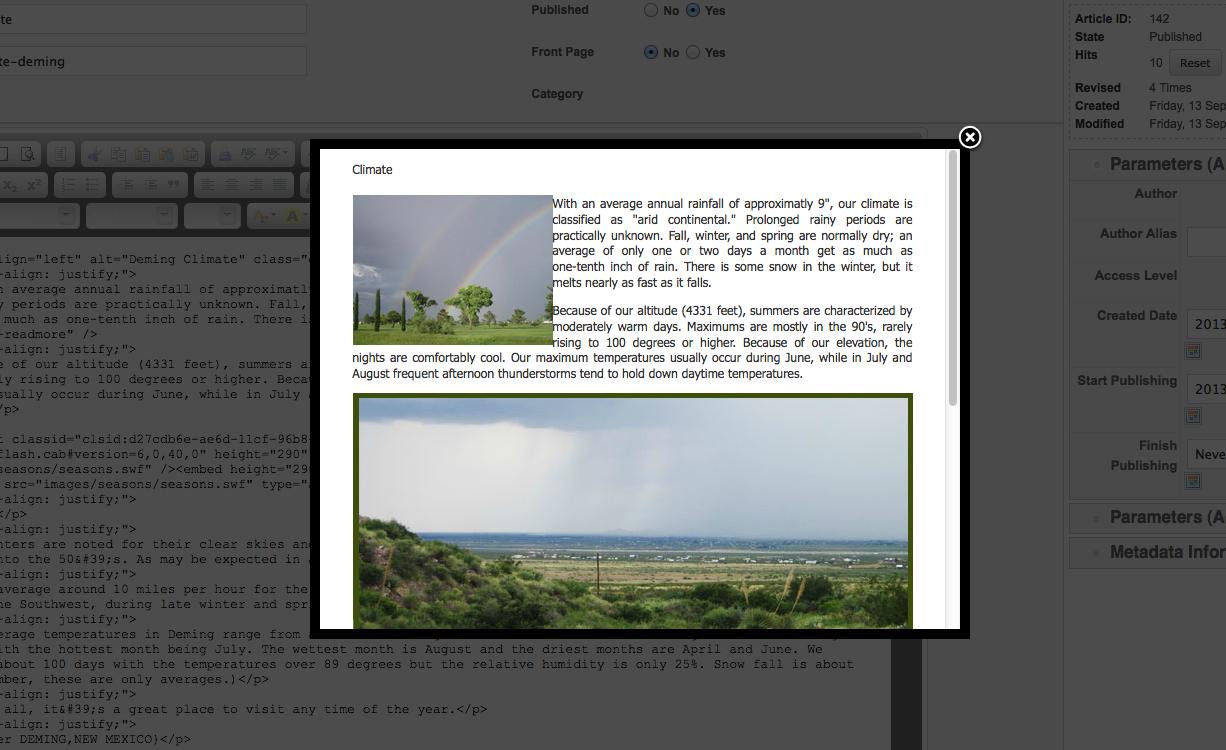1226x750 pixels.
Task: Reset the article hits counter
Action: pos(1194,63)
